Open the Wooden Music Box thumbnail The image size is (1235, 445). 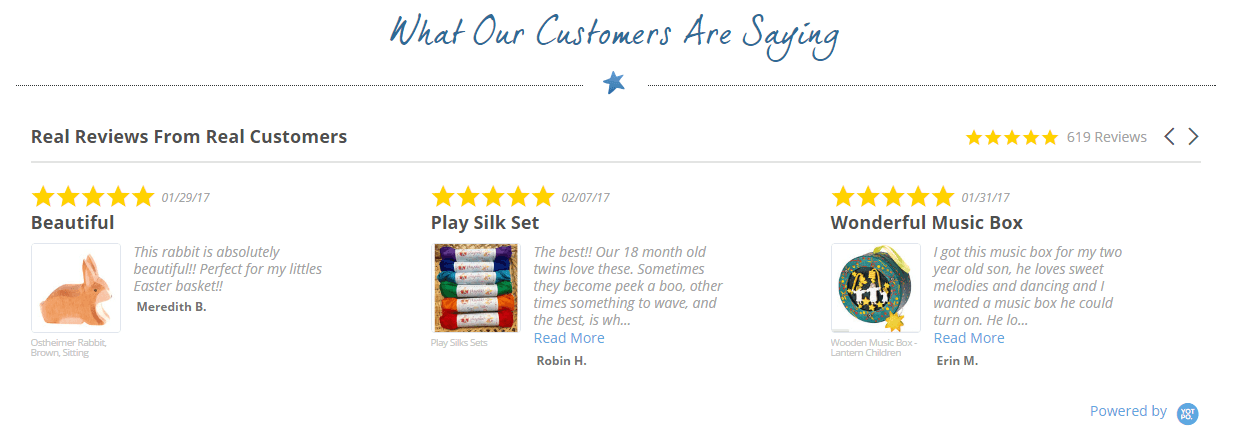point(876,288)
